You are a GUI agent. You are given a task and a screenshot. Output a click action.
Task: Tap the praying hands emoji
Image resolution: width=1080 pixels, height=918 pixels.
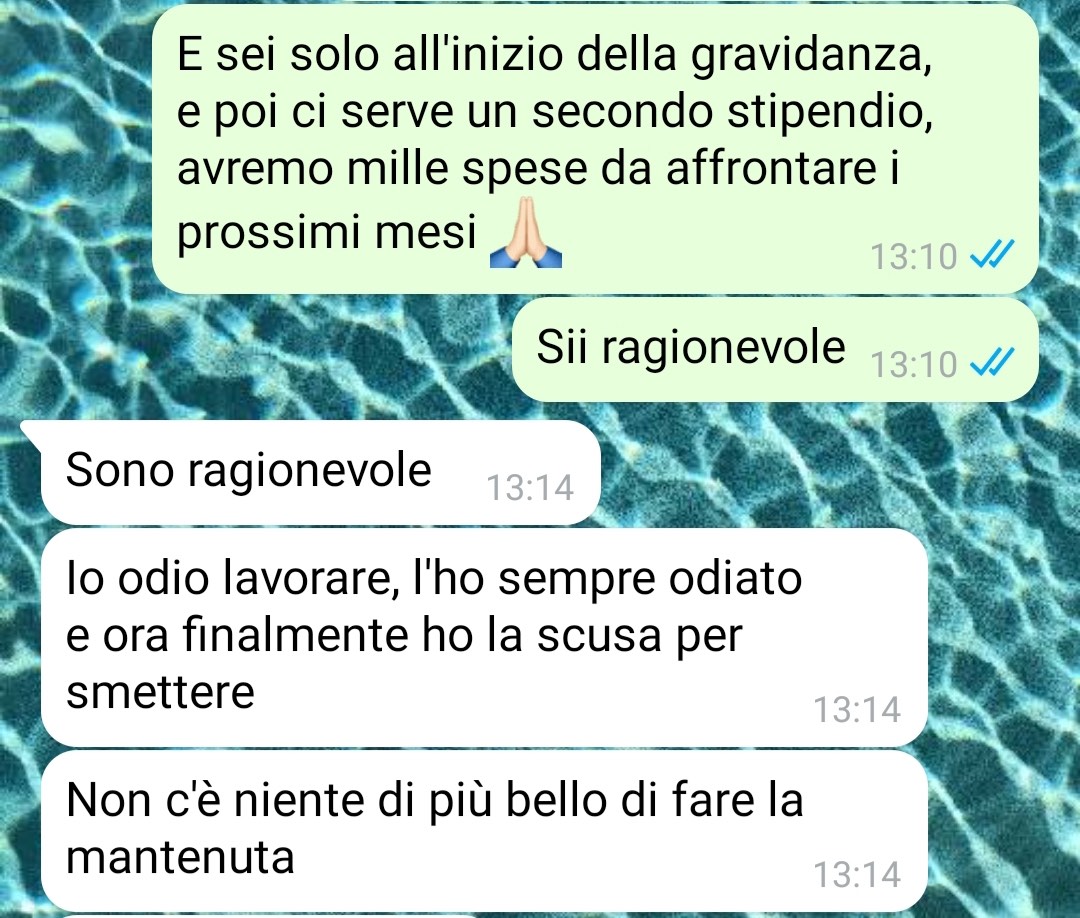526,232
